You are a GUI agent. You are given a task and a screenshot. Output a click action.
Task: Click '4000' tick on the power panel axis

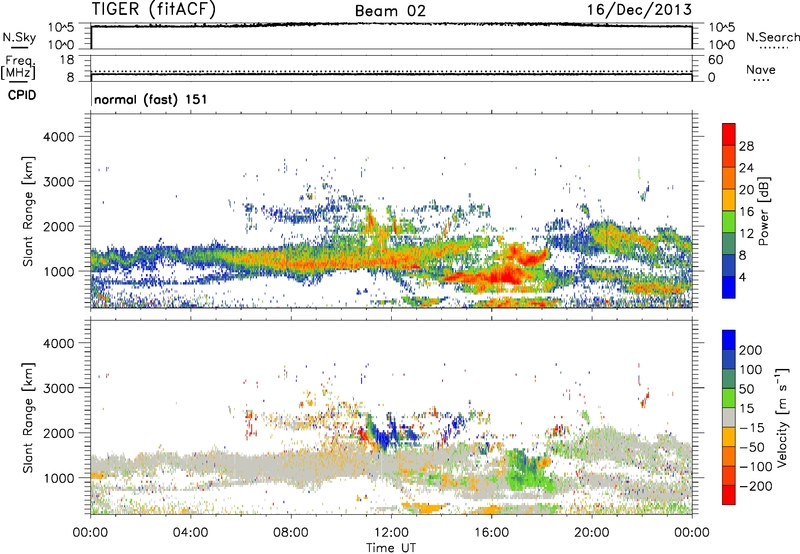click(58, 137)
